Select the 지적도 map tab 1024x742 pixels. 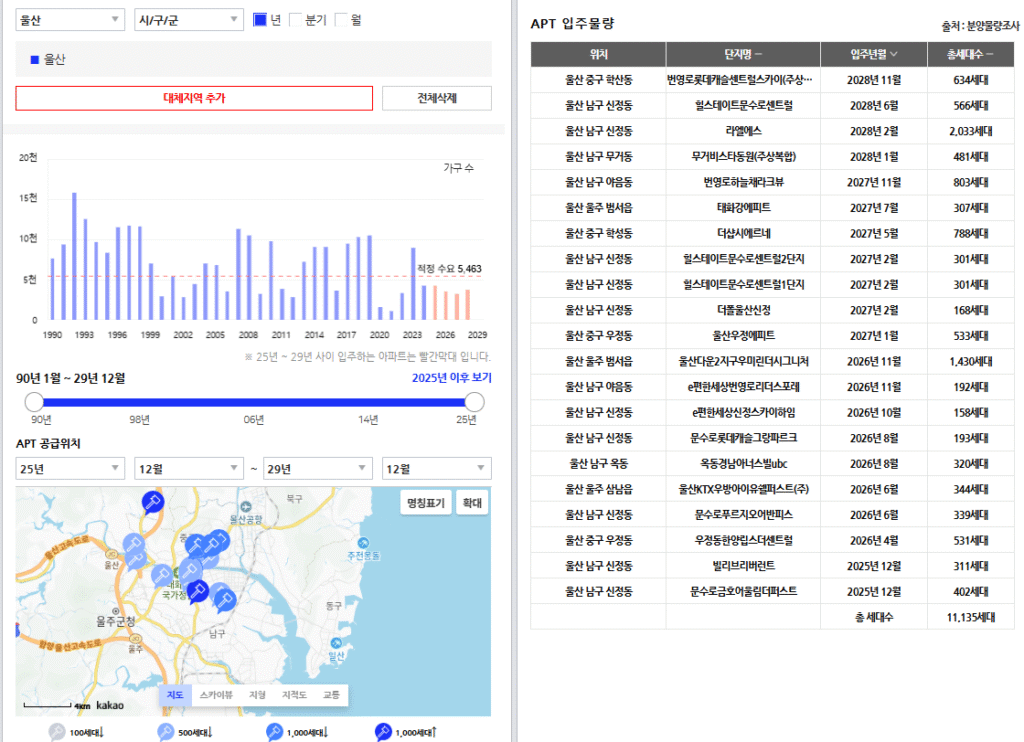pyautogui.click(x=294, y=694)
